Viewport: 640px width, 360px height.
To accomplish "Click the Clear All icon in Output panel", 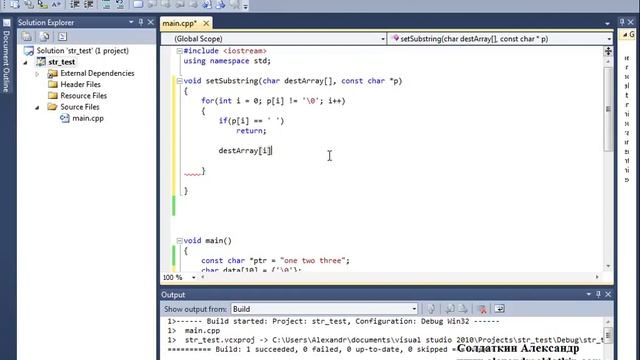I will click(482, 309).
